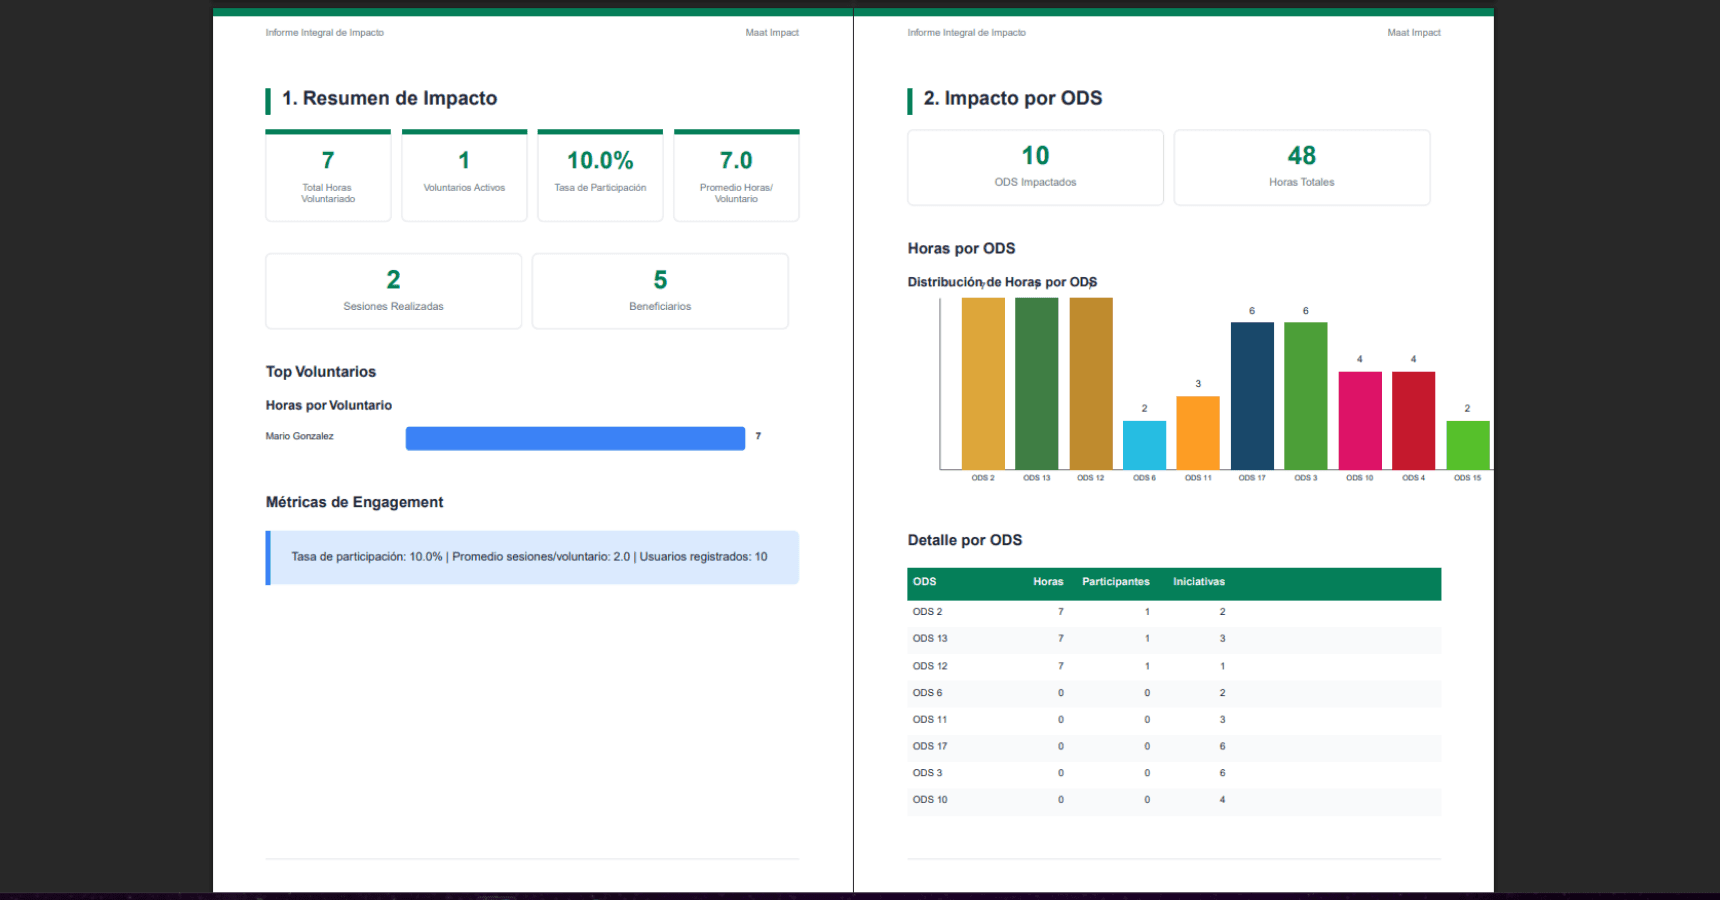This screenshot has height=900, width=1720.
Task: Select the red ODS 4 chart bar
Action: click(1413, 420)
